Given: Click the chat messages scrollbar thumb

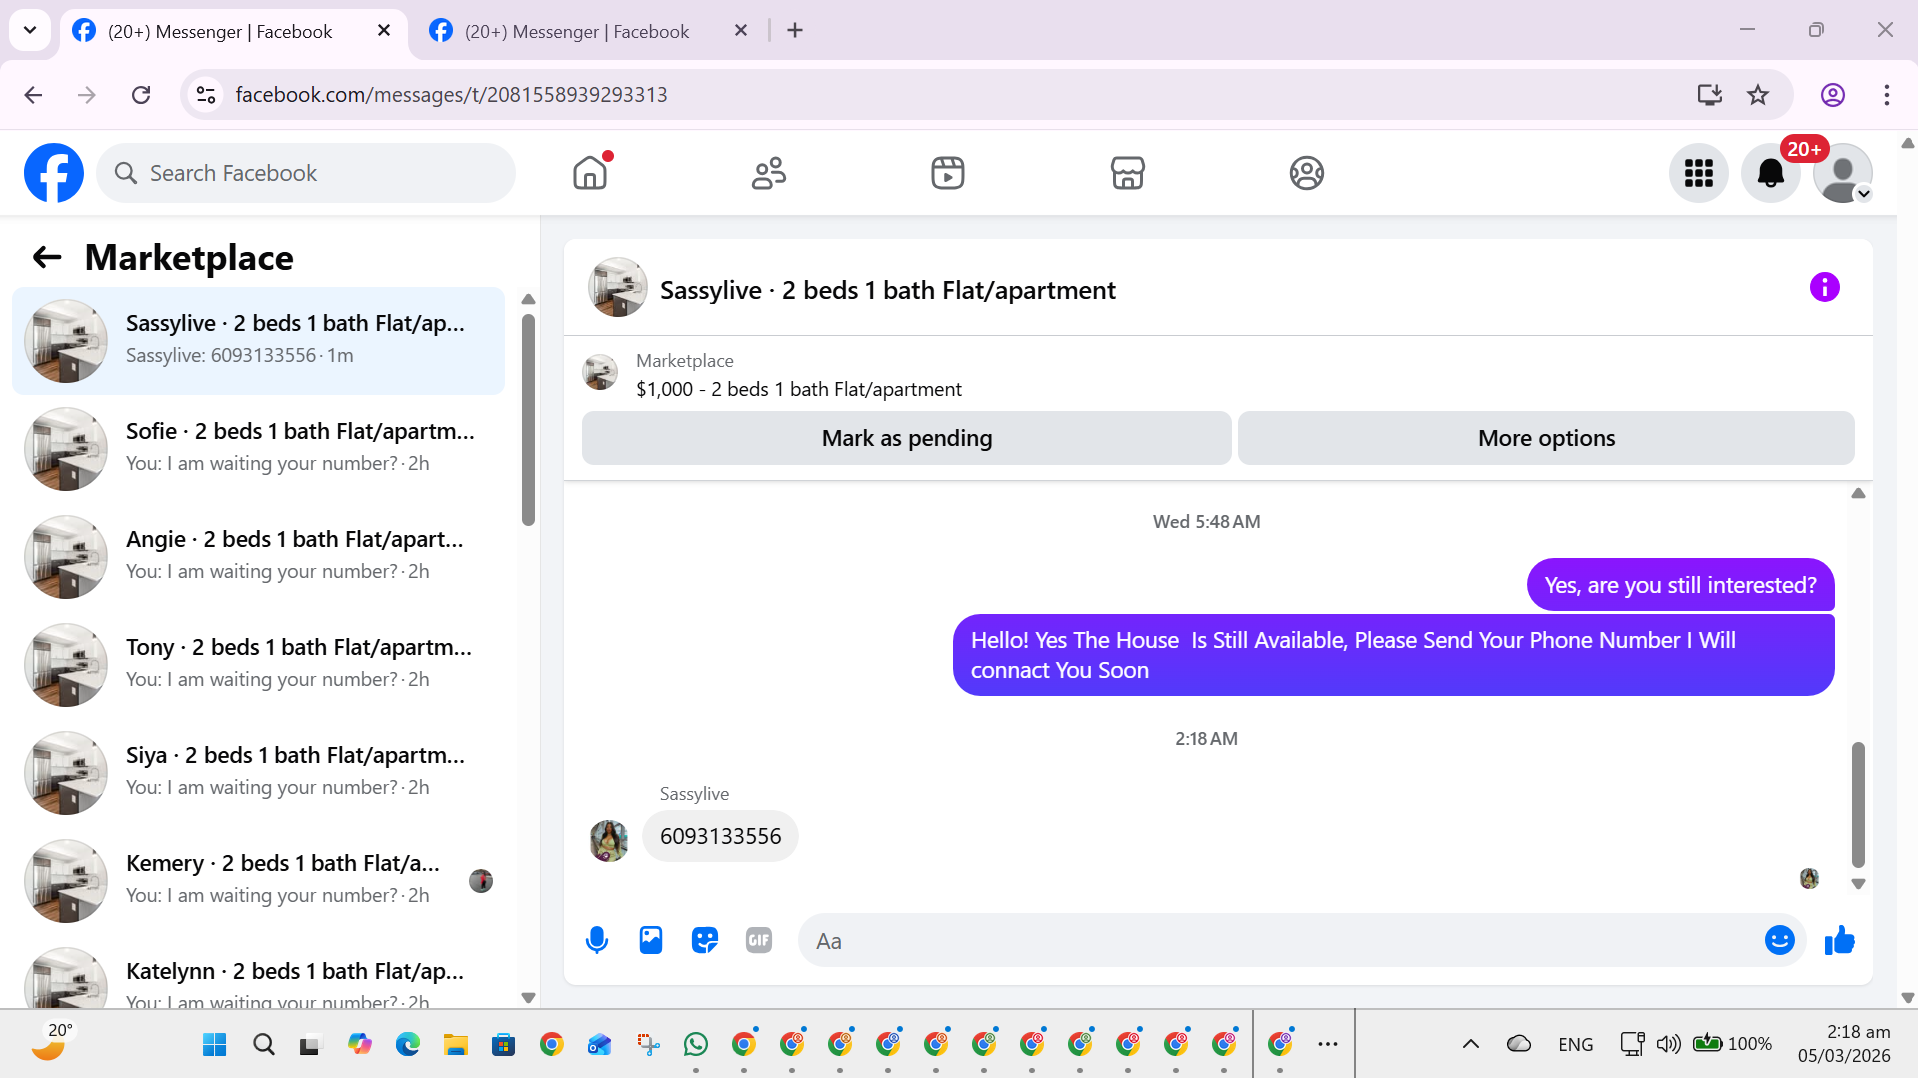Looking at the screenshot, I should coord(1858,805).
